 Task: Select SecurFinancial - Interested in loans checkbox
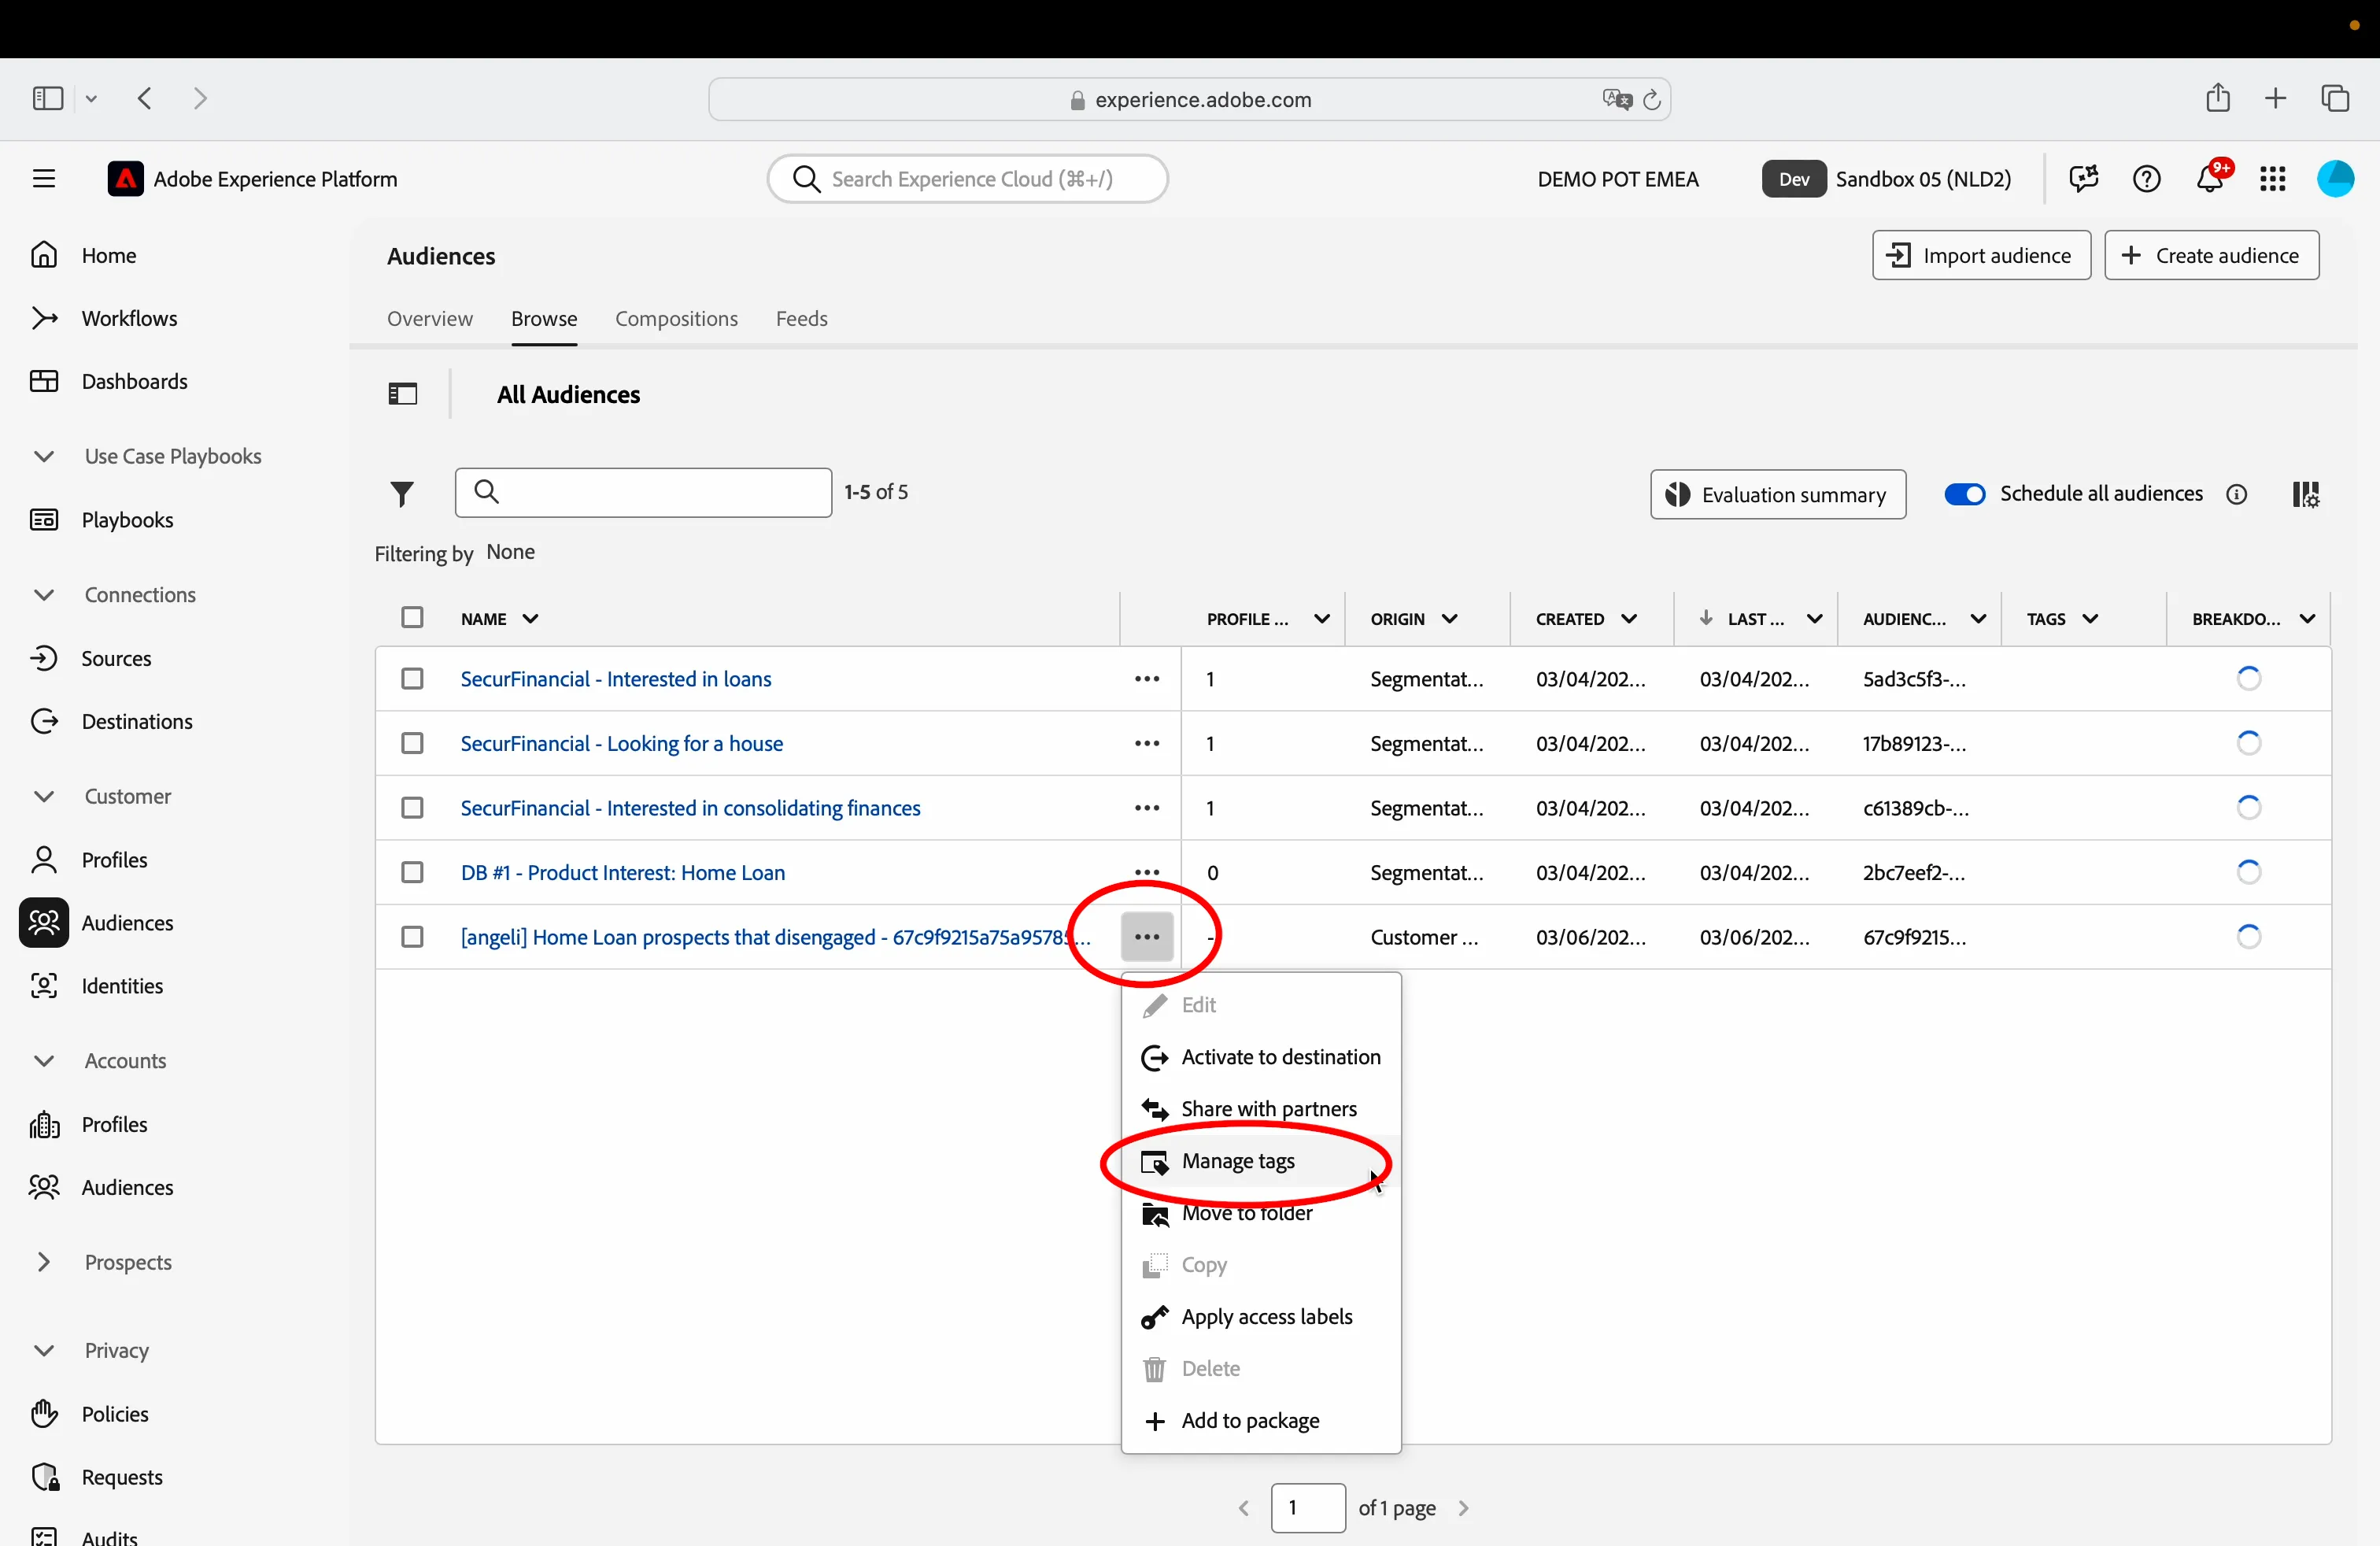tap(412, 679)
